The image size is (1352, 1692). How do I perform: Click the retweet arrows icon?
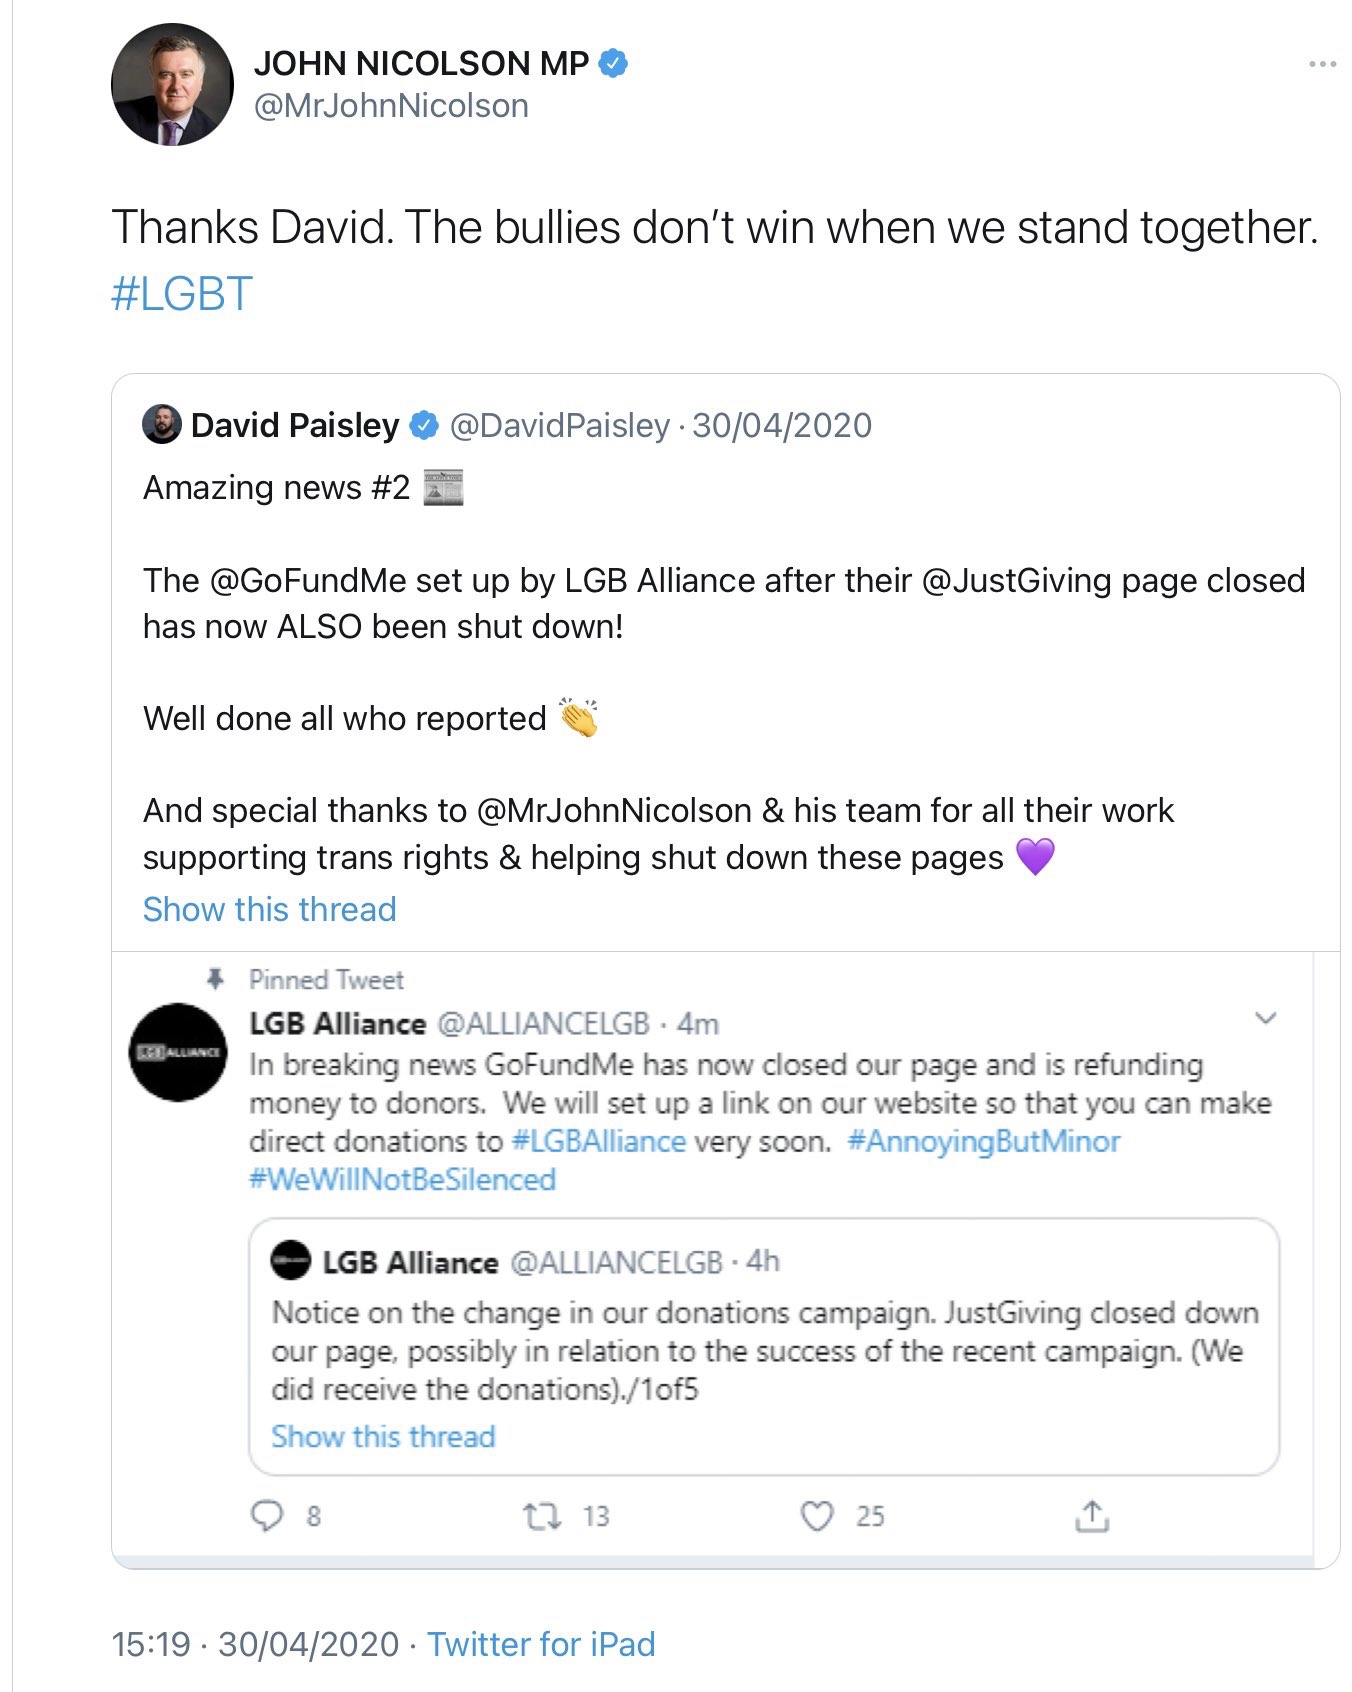tap(542, 1516)
